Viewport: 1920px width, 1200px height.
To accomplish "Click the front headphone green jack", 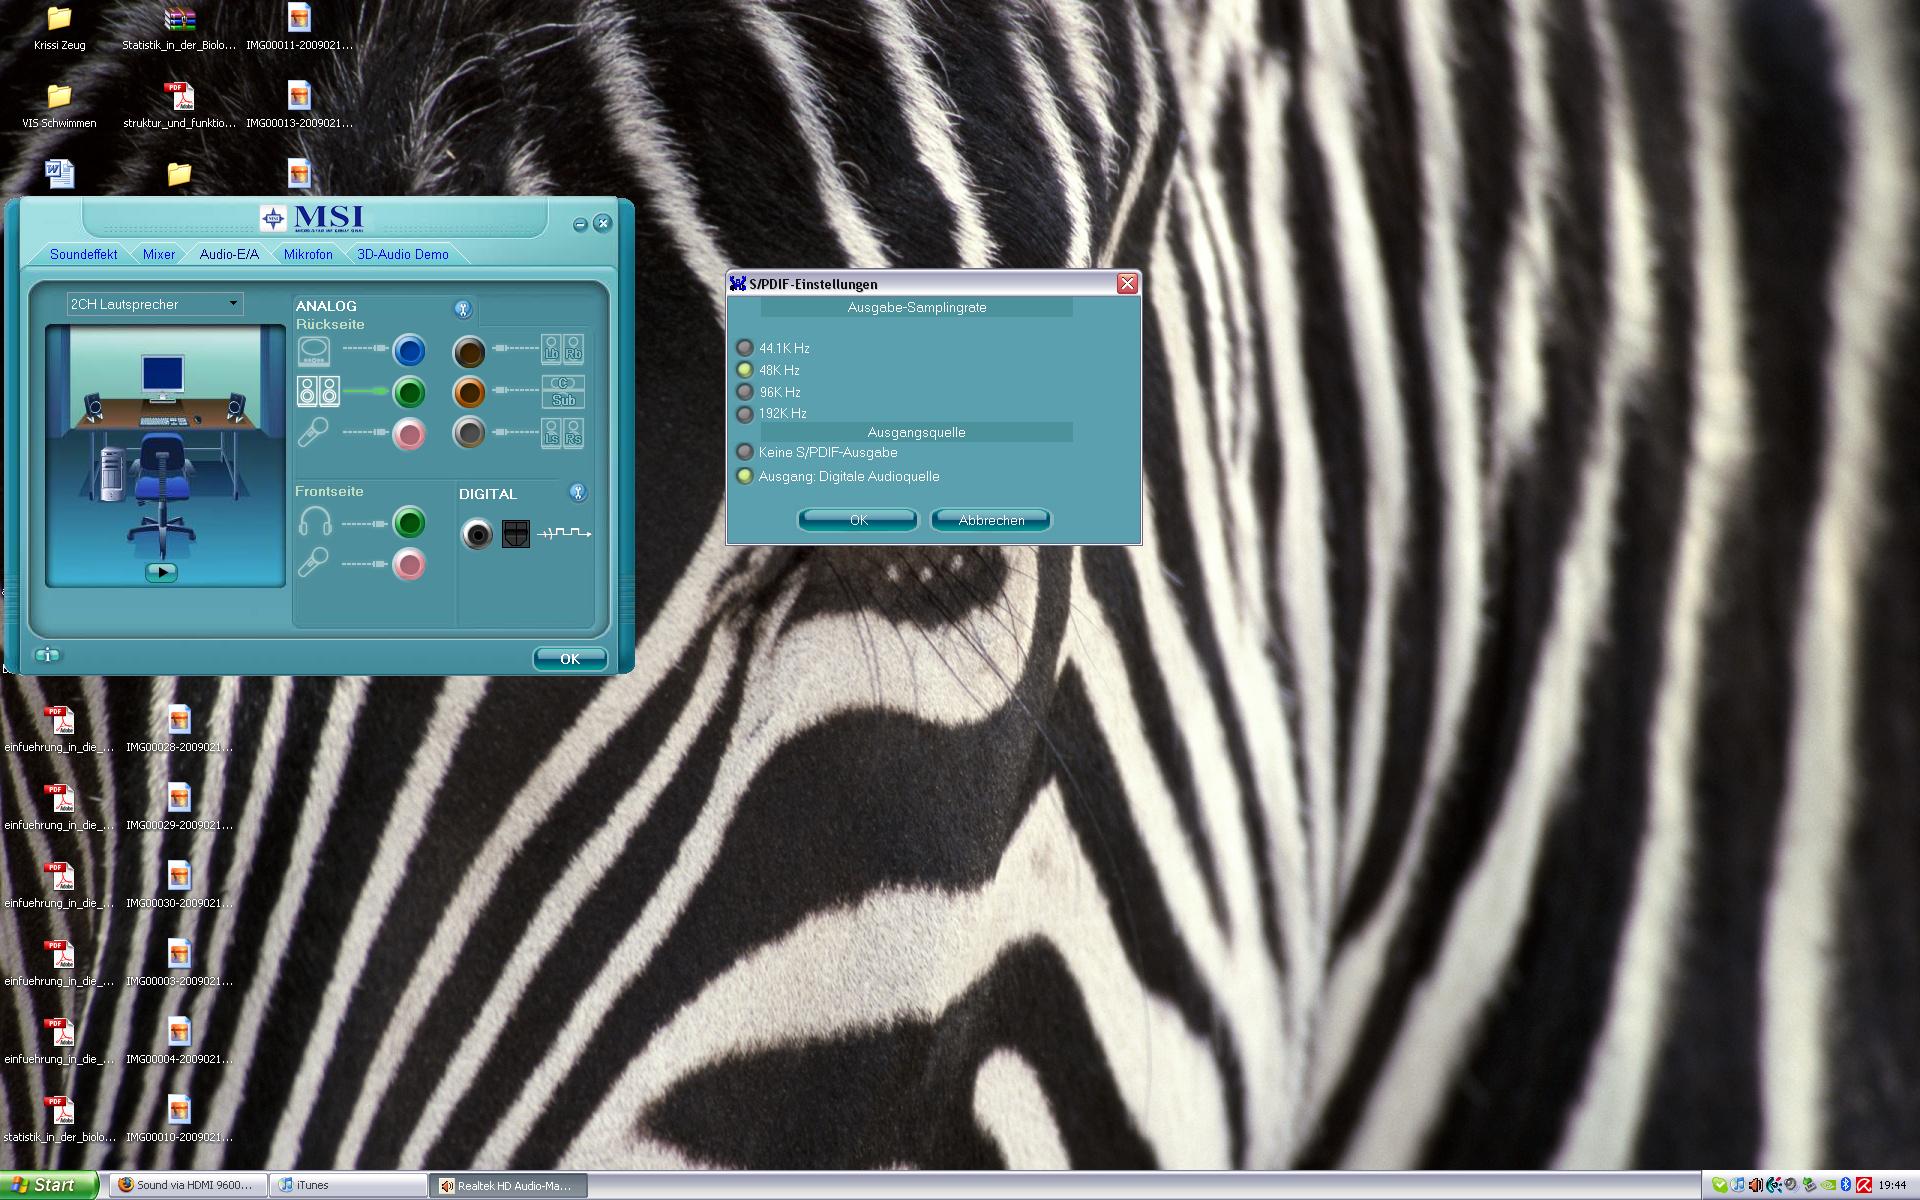I will 409,522.
